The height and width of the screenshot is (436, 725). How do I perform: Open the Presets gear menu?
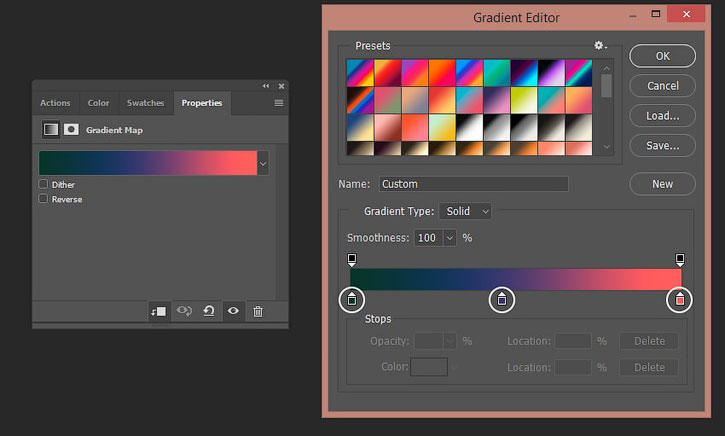click(x=600, y=45)
